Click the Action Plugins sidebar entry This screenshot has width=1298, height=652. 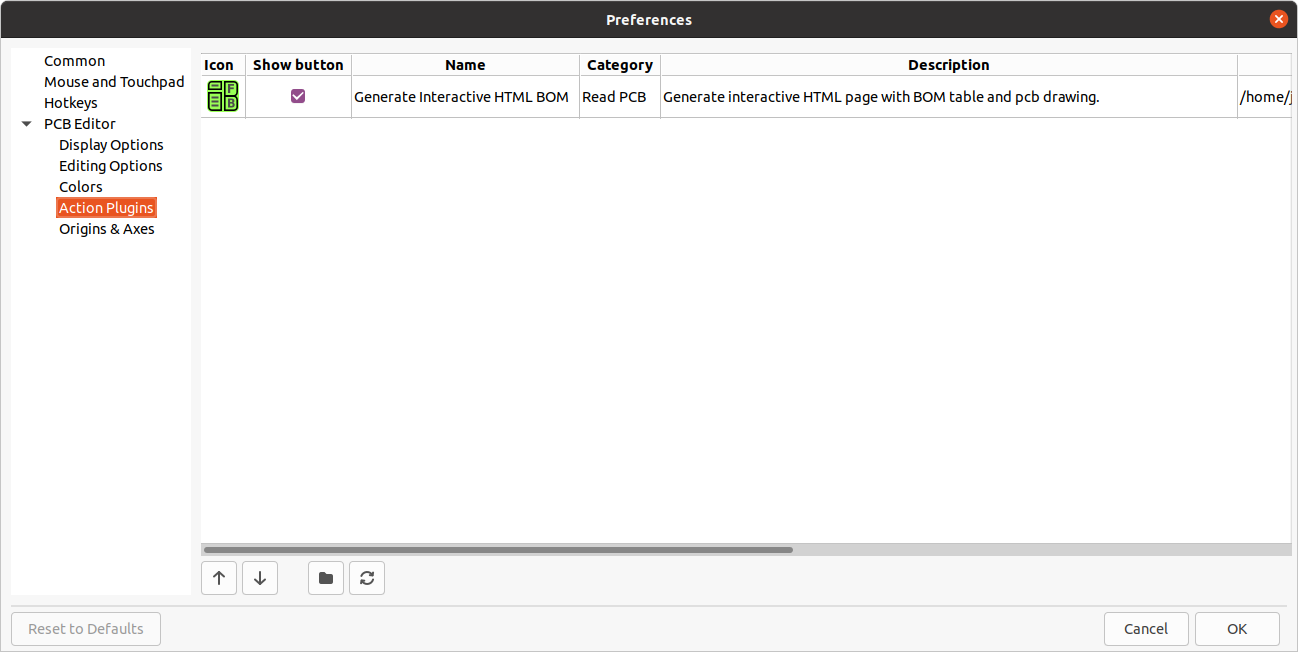pos(106,207)
